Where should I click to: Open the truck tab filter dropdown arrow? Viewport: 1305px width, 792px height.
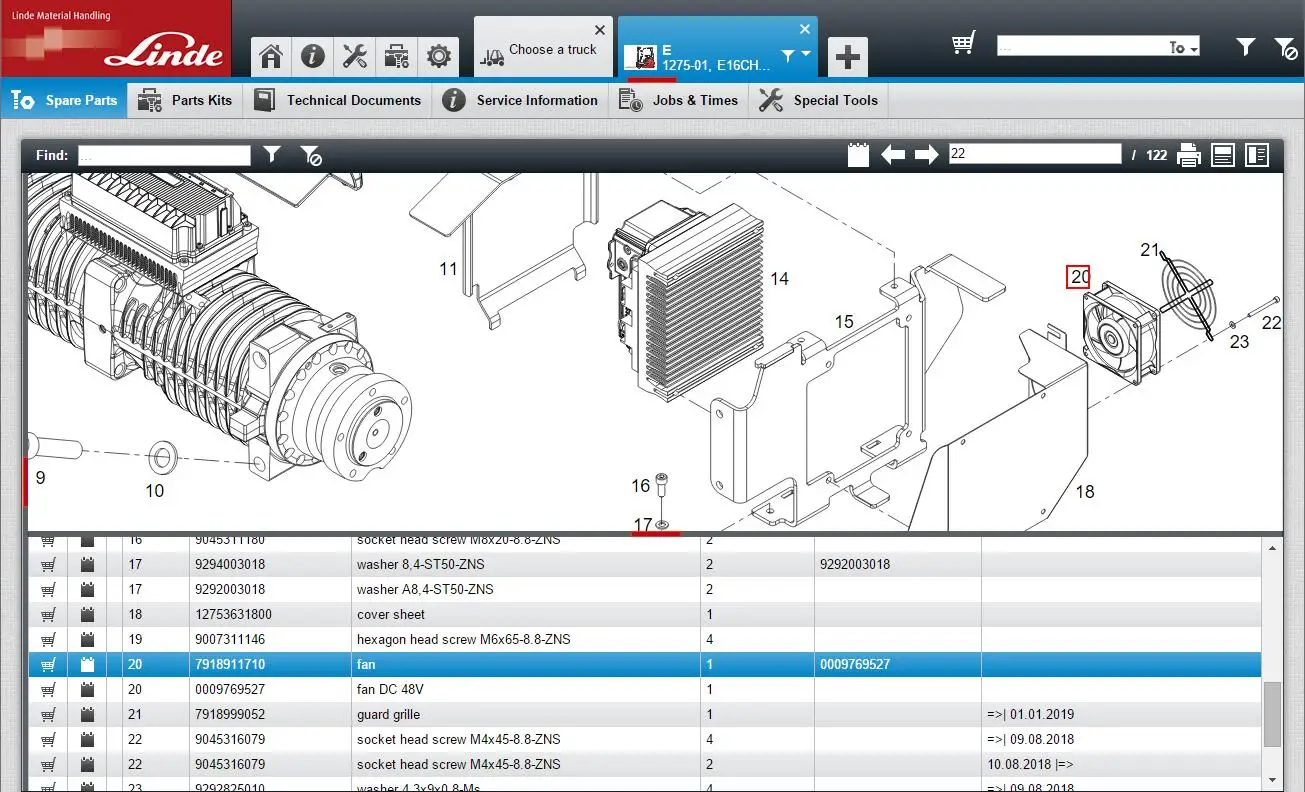click(x=806, y=56)
